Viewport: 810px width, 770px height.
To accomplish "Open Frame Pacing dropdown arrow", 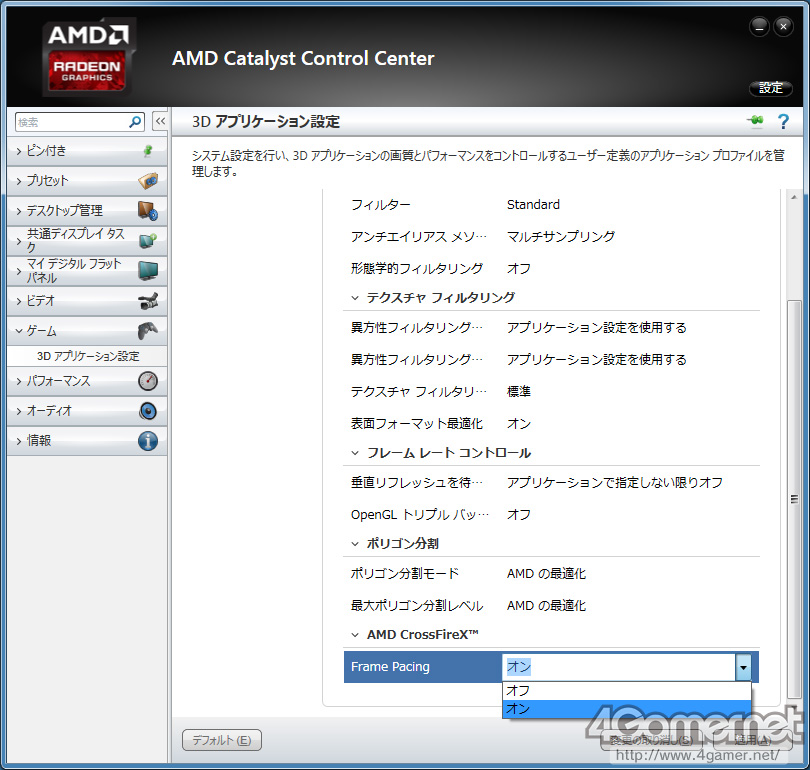I will [743, 667].
